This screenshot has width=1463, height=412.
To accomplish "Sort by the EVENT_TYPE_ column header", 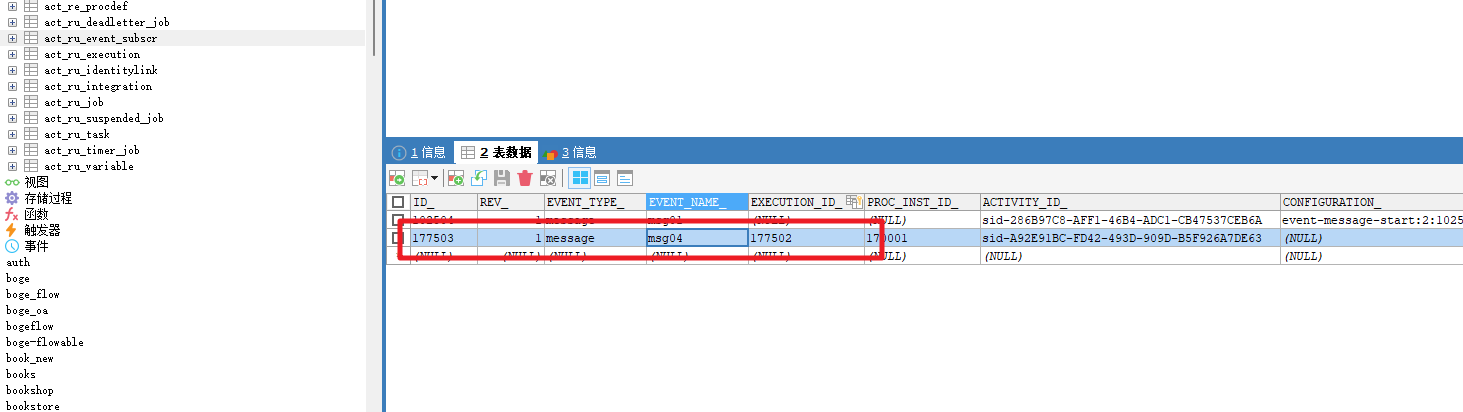I will pos(595,202).
